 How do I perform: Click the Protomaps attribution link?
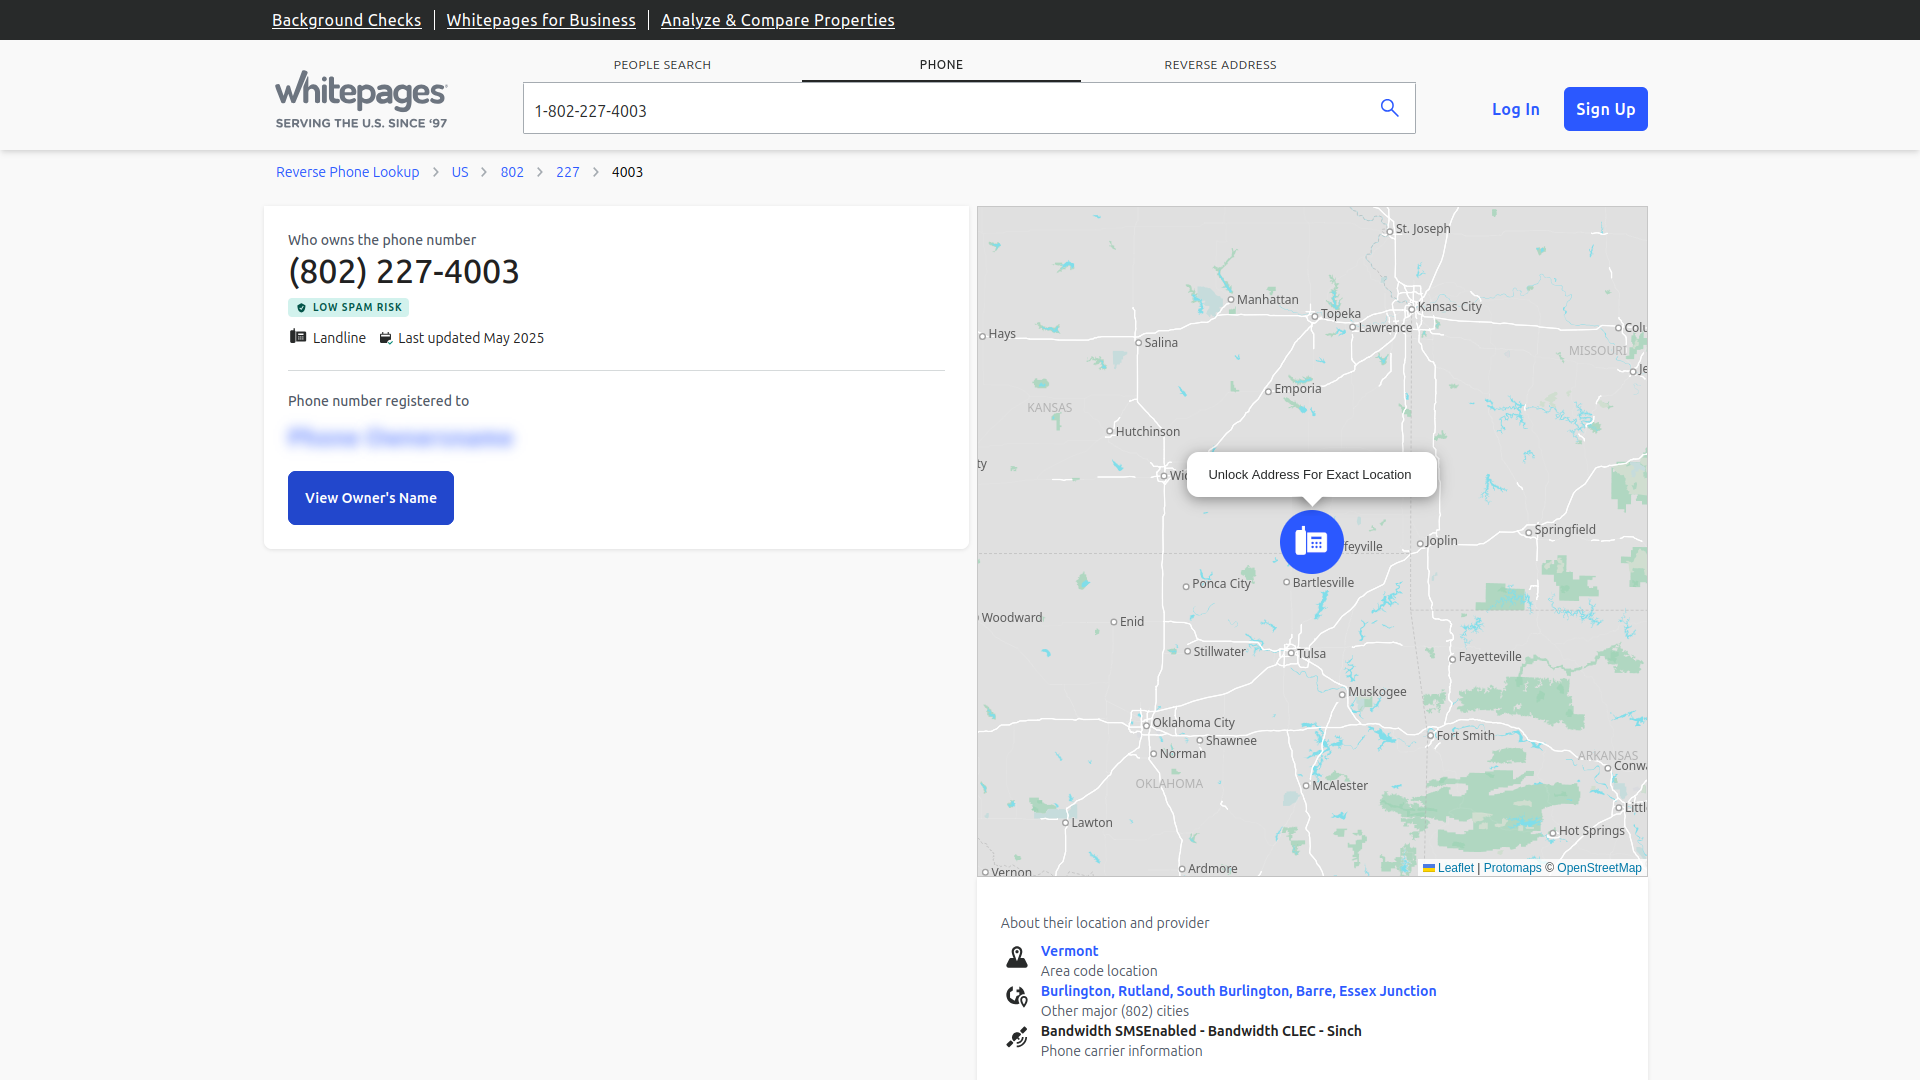point(1512,868)
